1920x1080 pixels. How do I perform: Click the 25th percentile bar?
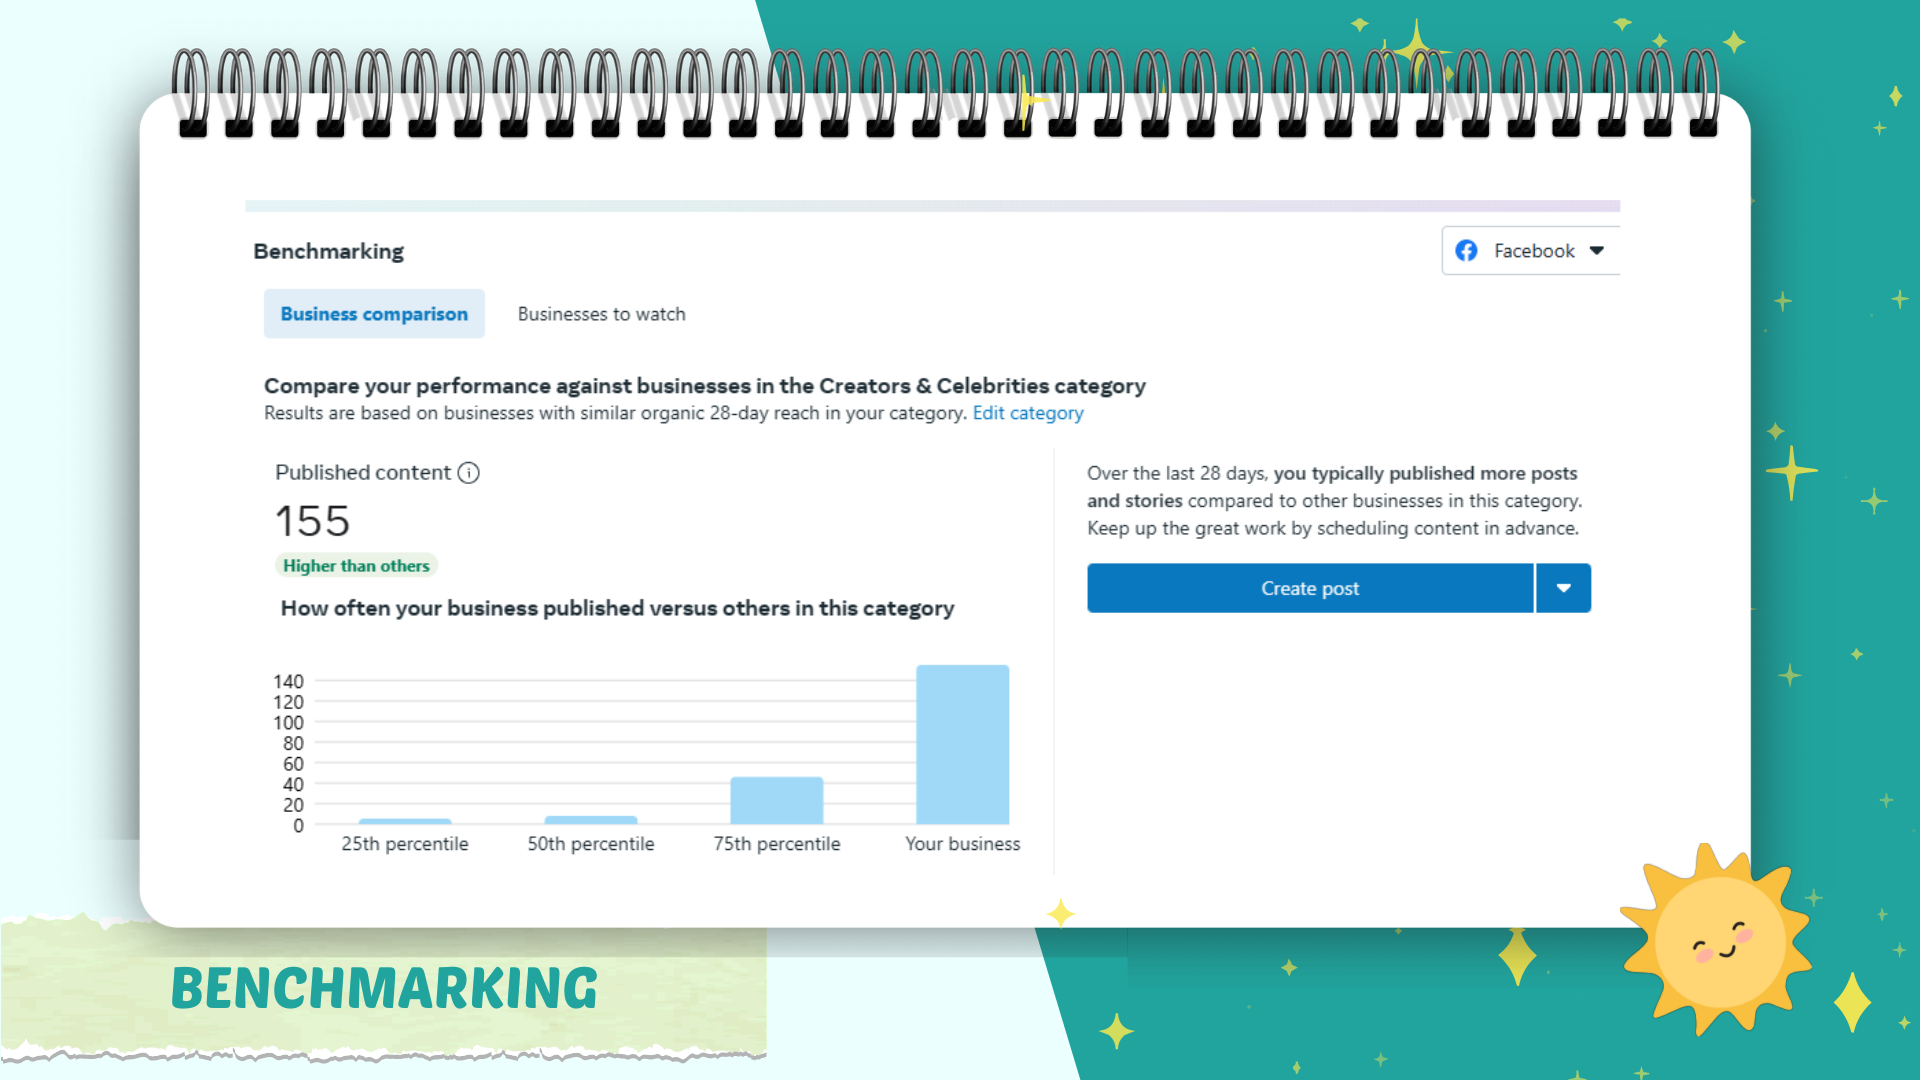click(x=405, y=821)
